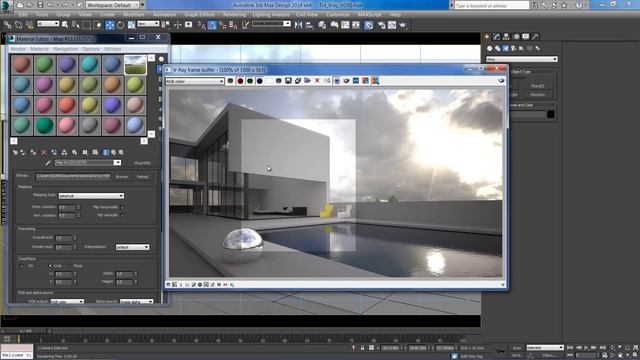Click the Go to Parent icon
Screen dimensions: 640x360
[x=113, y=152]
